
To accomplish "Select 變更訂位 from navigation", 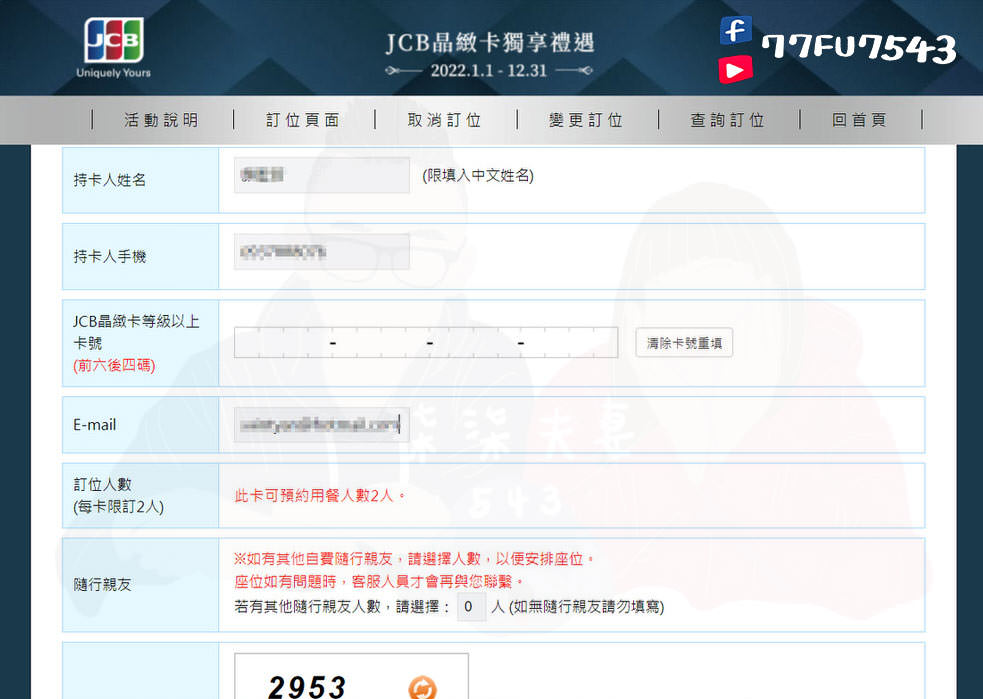I will (x=585, y=120).
